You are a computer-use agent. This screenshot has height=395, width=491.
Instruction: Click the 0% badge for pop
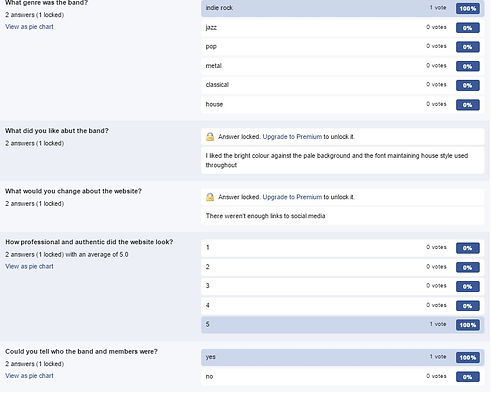pos(468,47)
